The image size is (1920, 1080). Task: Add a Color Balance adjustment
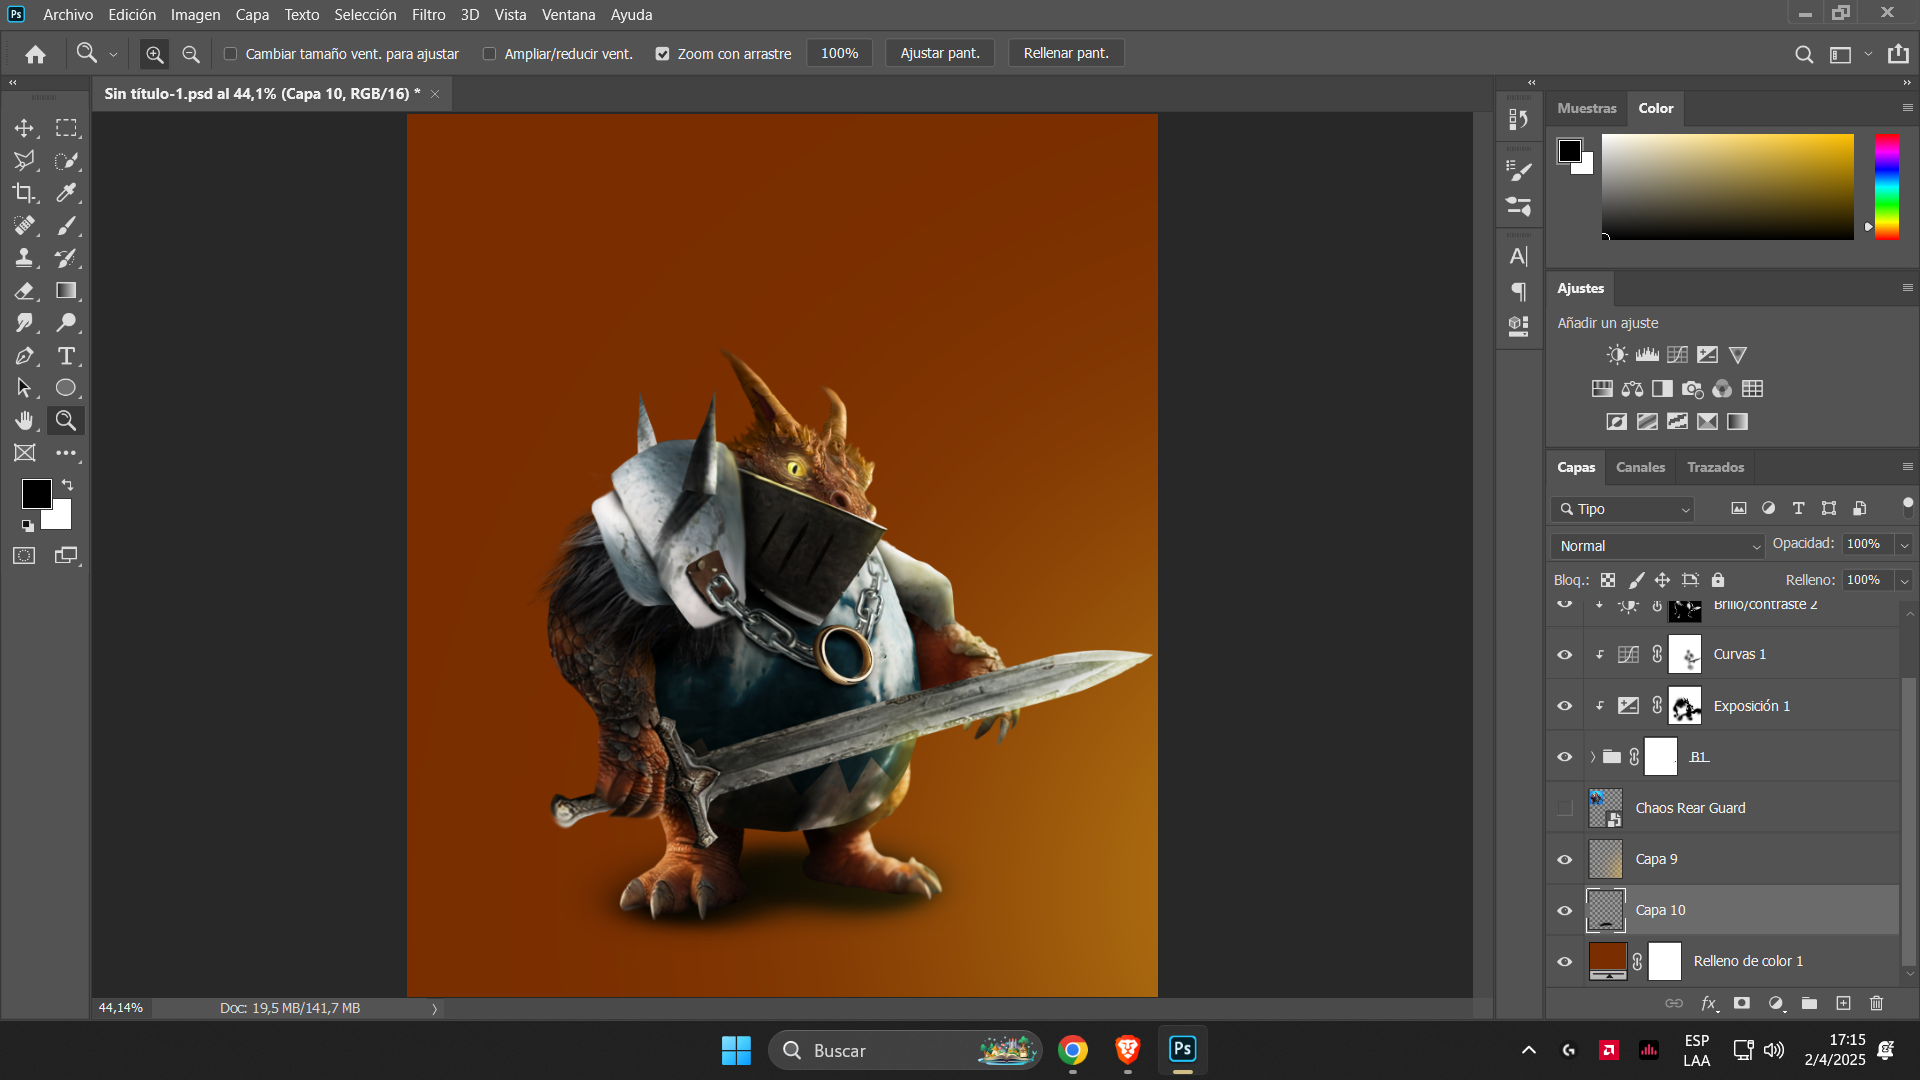pyautogui.click(x=1632, y=389)
